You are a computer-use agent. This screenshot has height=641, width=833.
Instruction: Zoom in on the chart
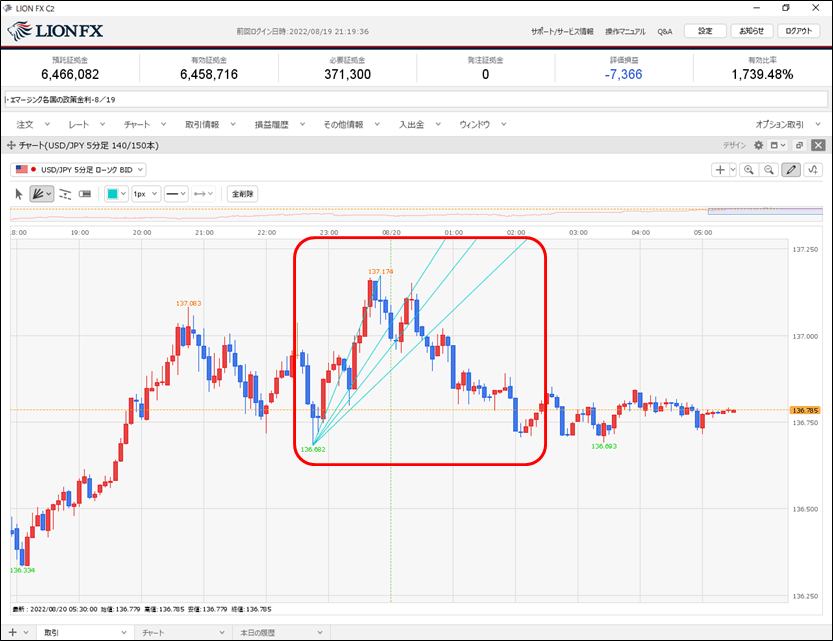(x=749, y=170)
